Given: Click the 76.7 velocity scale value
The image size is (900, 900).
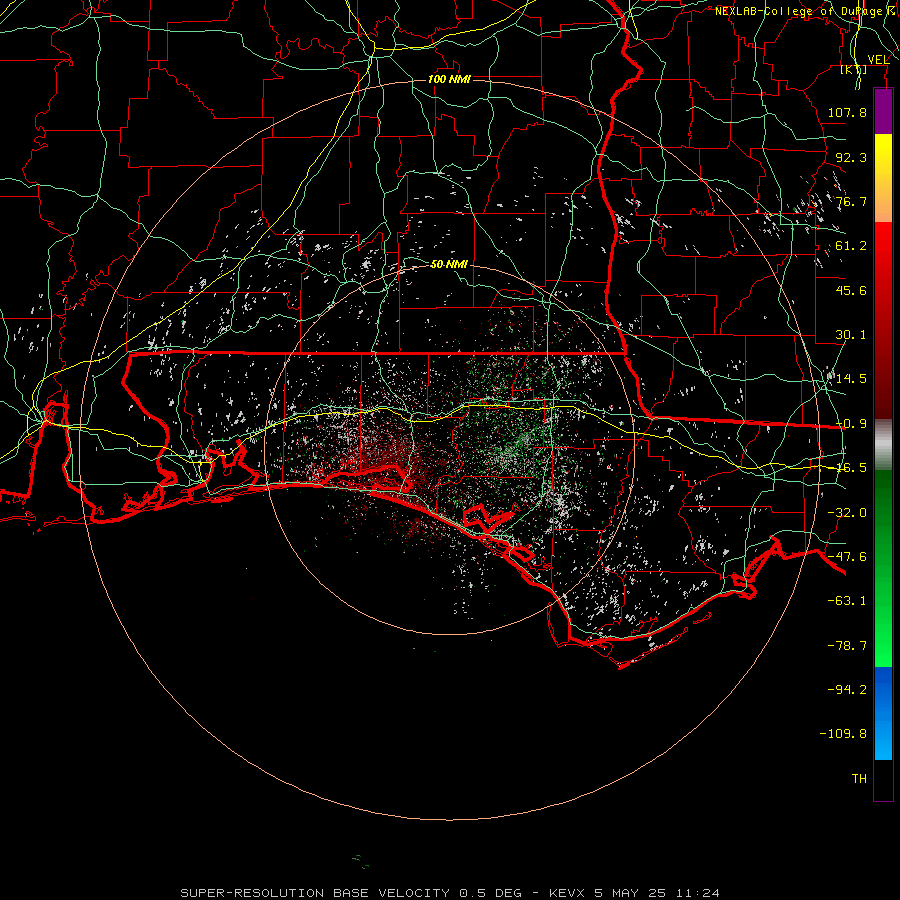Looking at the screenshot, I should [851, 201].
